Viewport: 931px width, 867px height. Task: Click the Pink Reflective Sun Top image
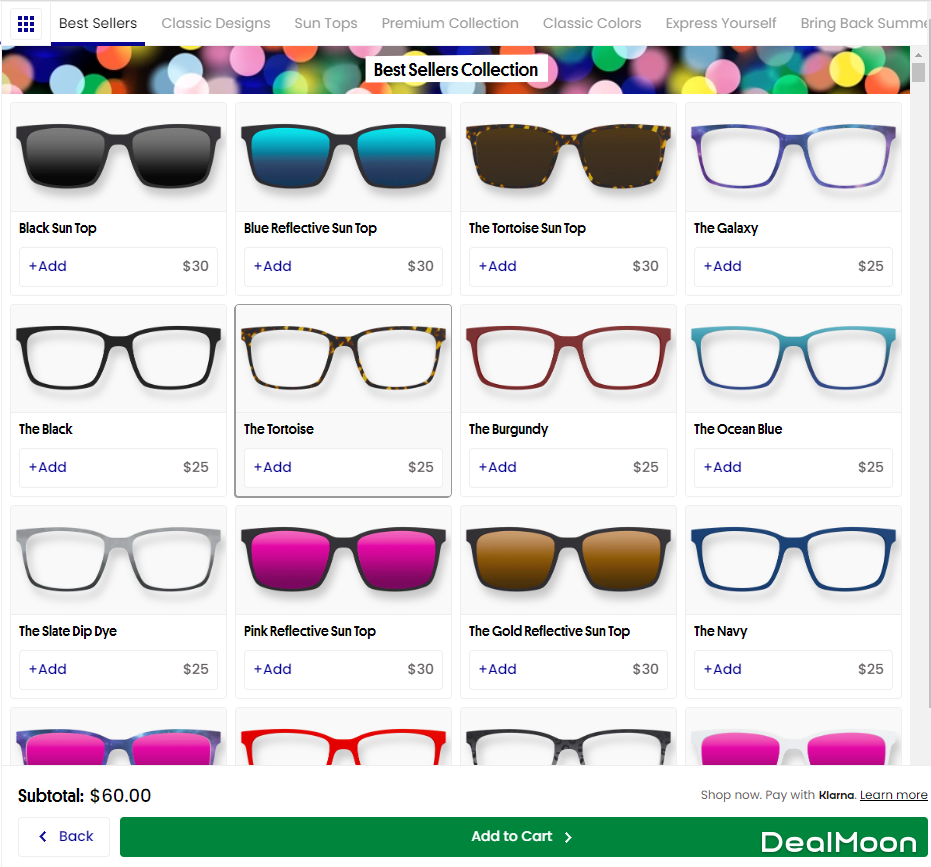343,560
